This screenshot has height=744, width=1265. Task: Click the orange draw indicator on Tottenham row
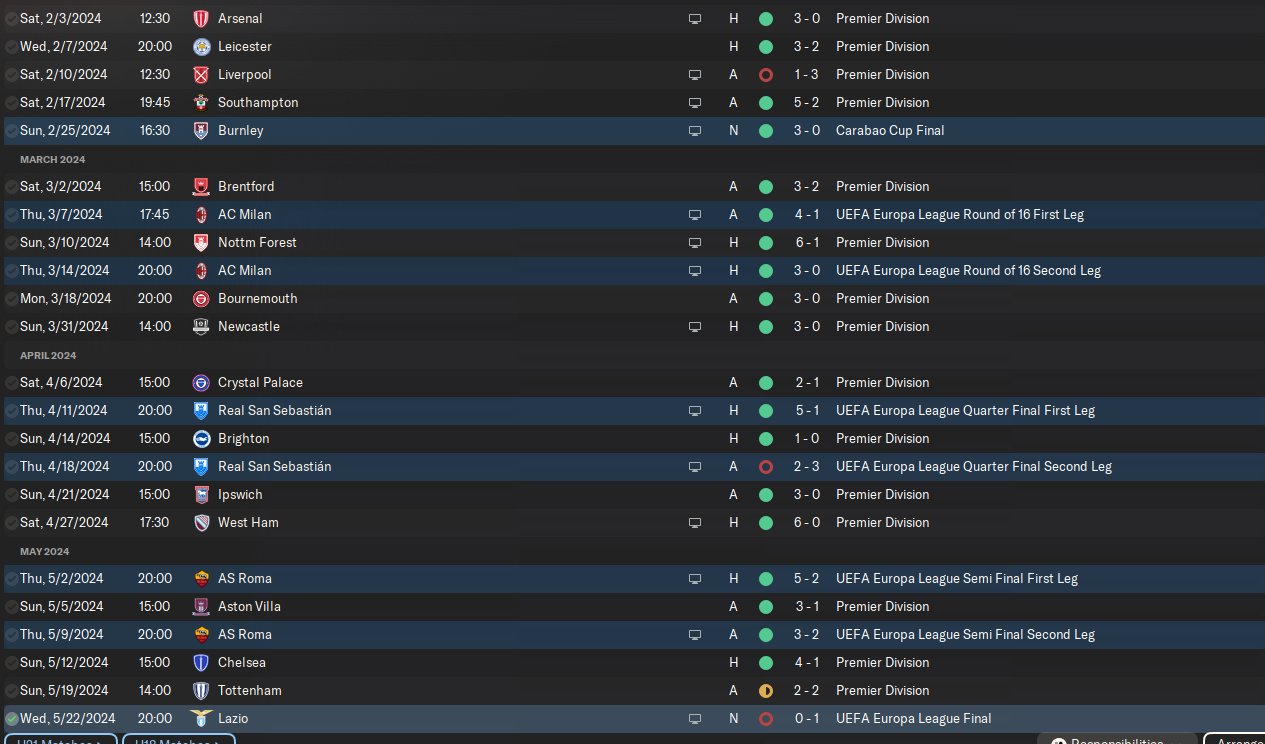(766, 690)
